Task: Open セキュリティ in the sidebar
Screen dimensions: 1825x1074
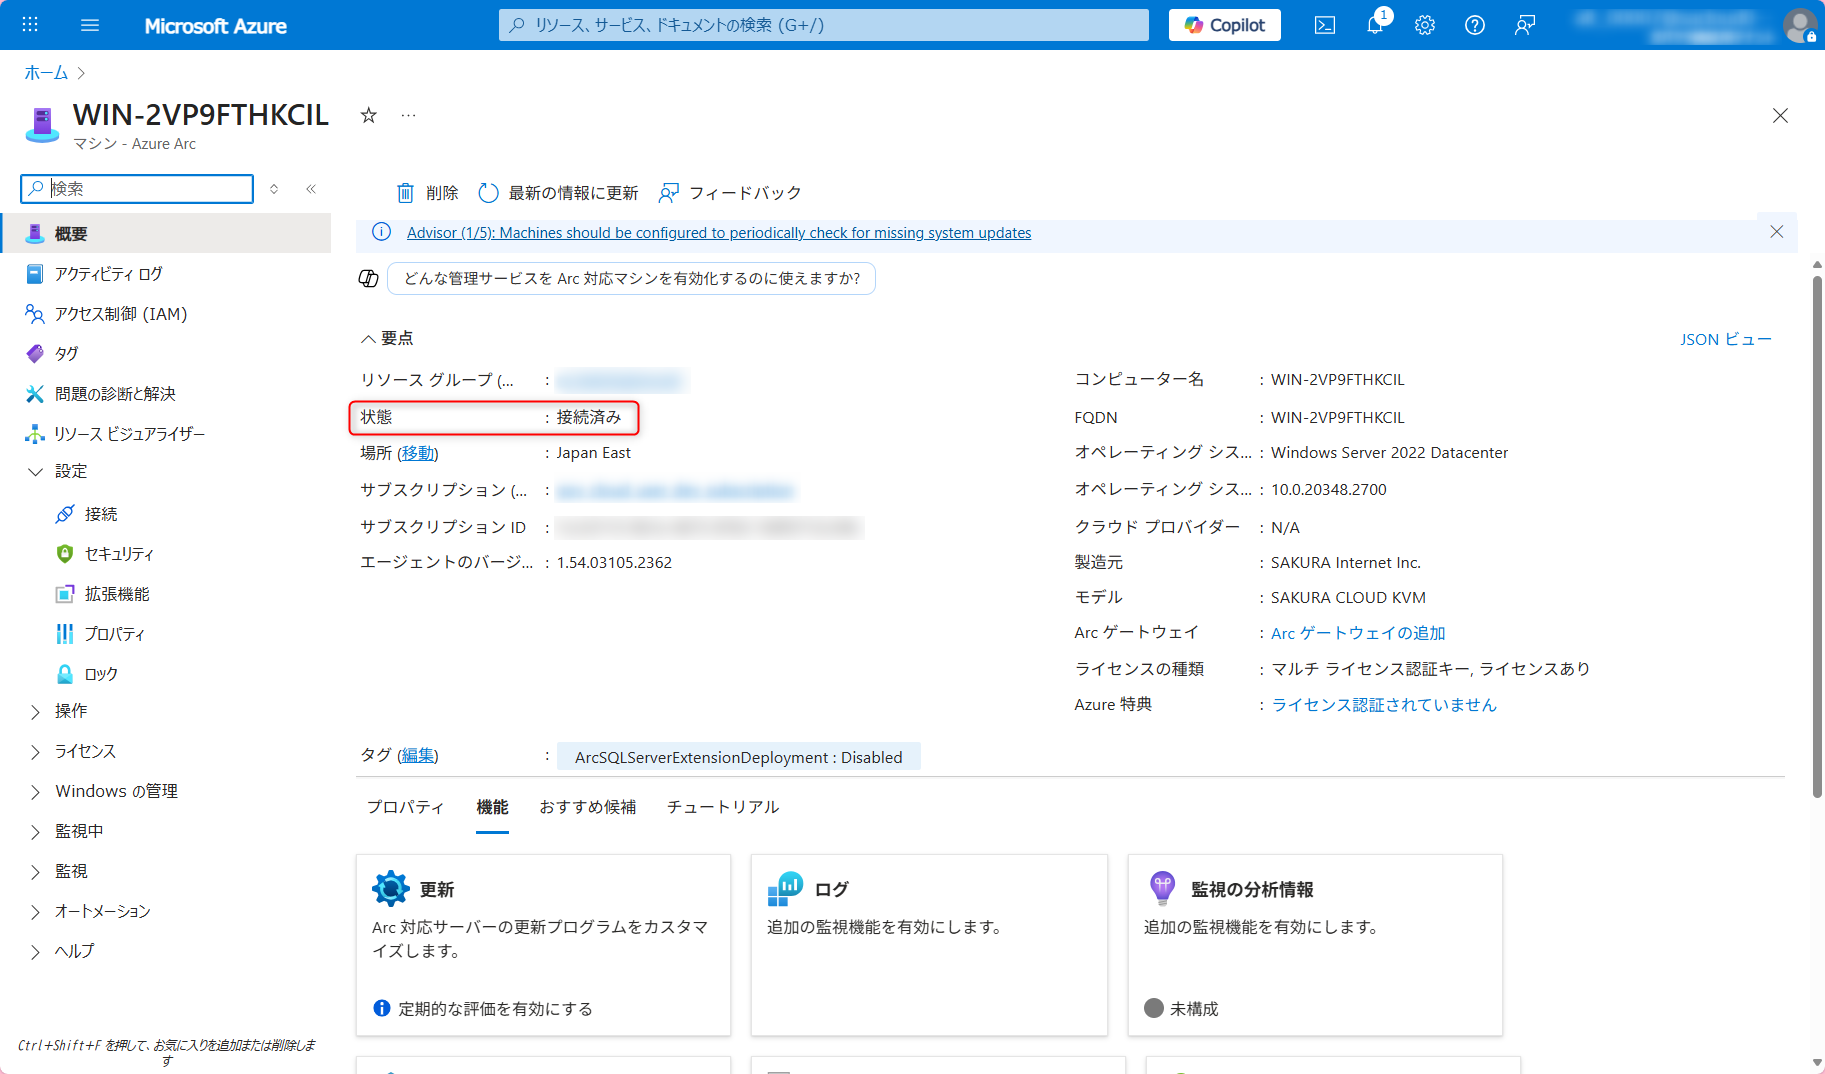Action: click(117, 553)
